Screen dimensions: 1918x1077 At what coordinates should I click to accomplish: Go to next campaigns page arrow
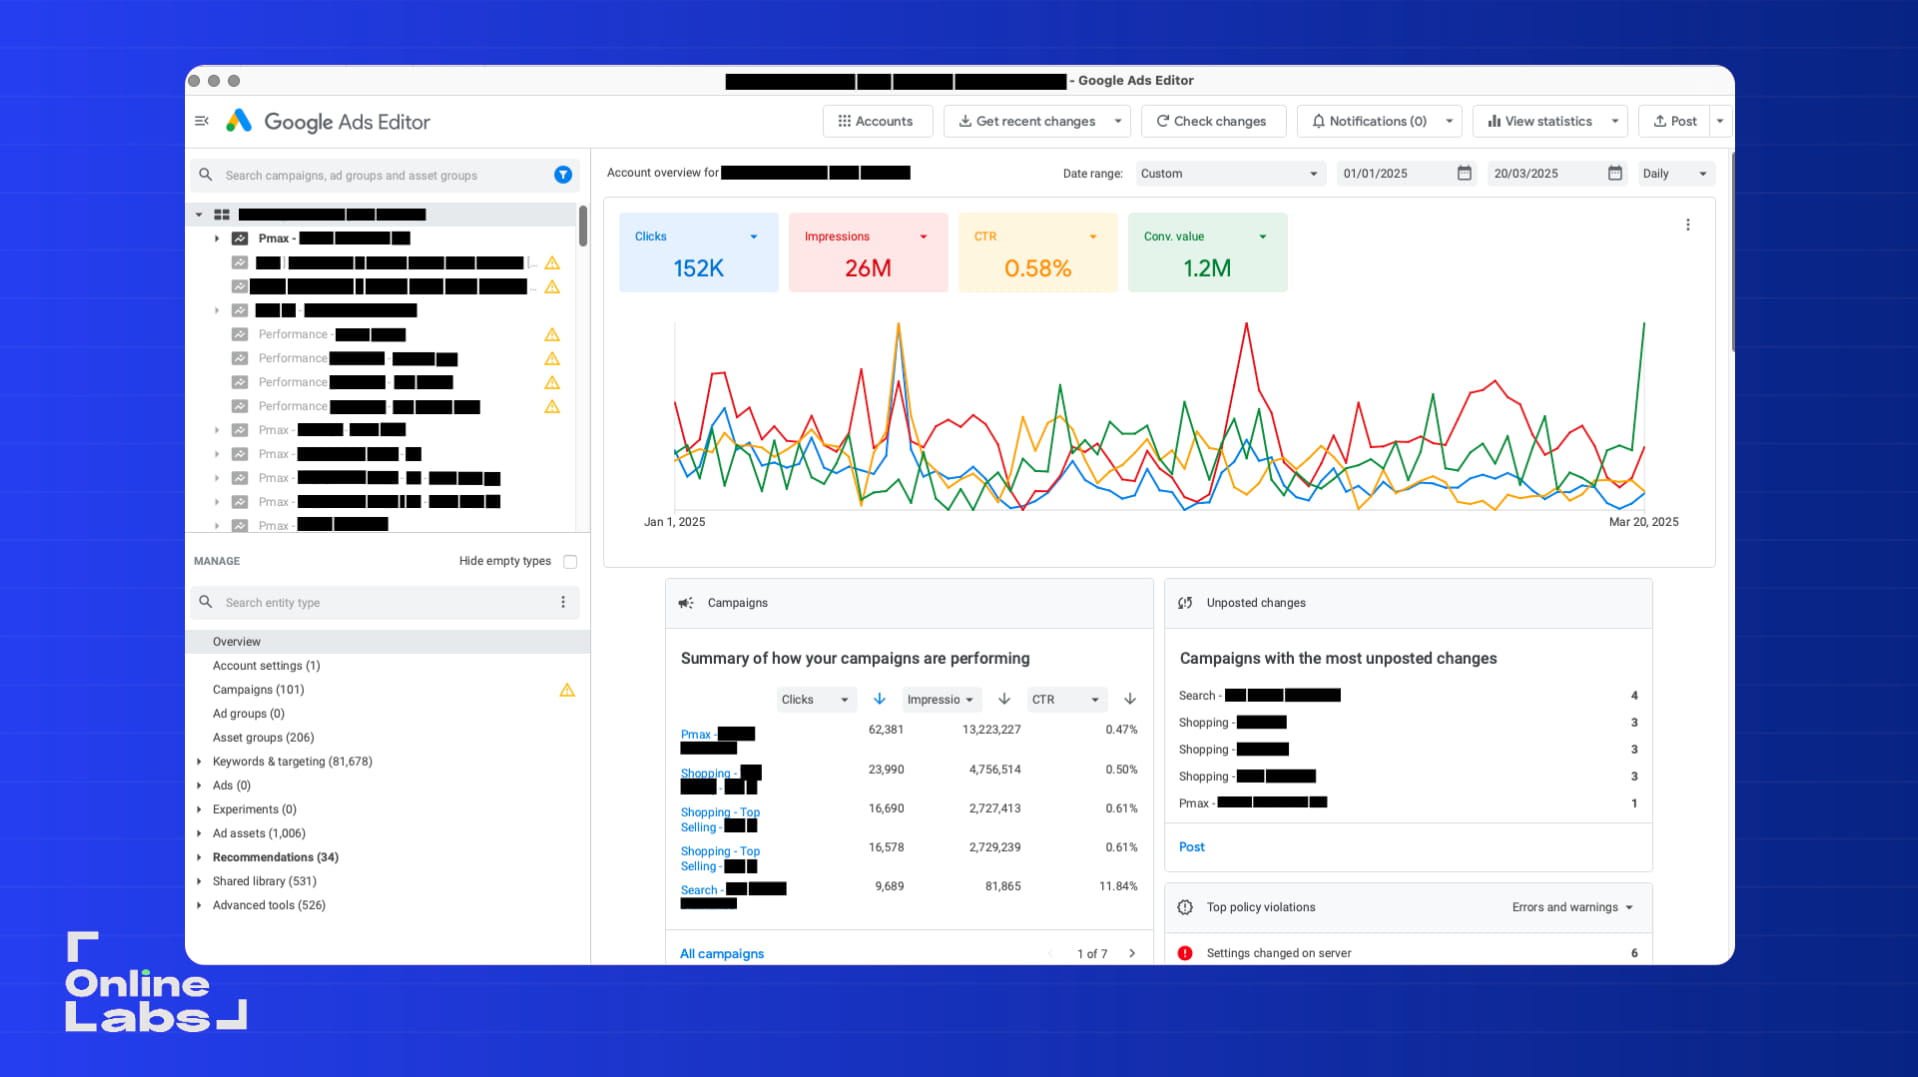click(1132, 954)
